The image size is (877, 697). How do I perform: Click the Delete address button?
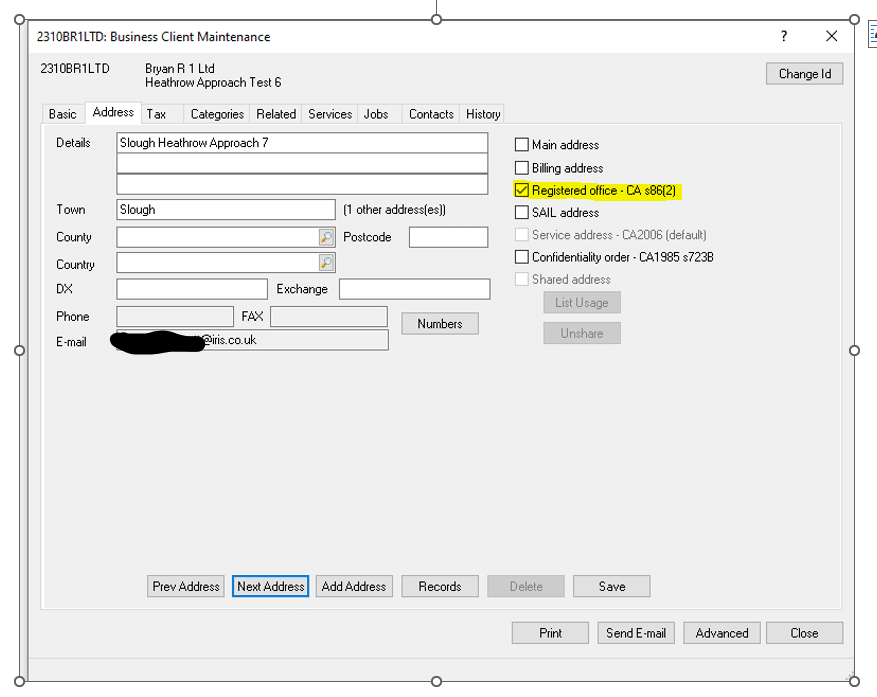point(526,586)
